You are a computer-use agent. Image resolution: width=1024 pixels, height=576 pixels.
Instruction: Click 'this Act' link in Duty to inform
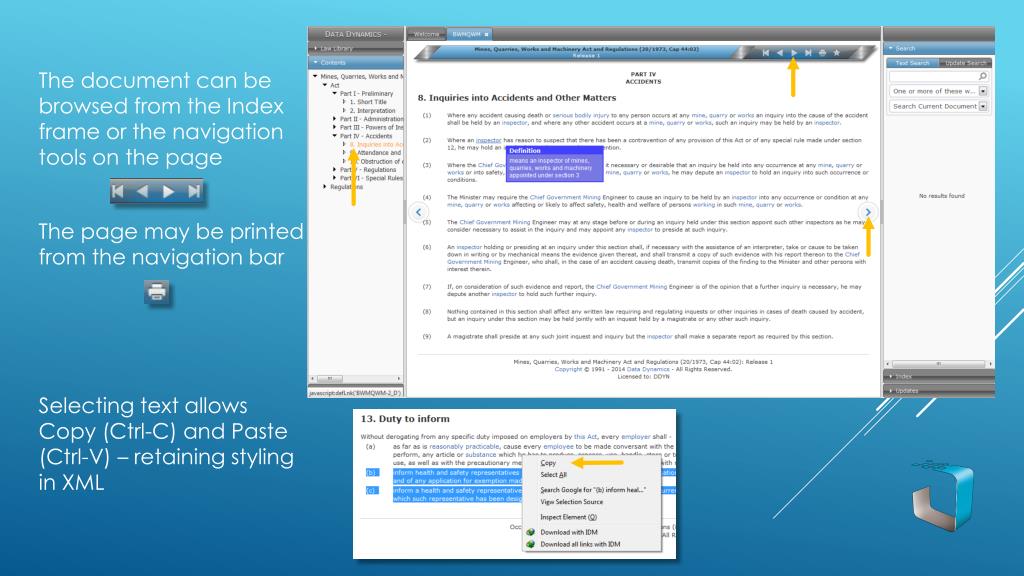[x=585, y=437]
